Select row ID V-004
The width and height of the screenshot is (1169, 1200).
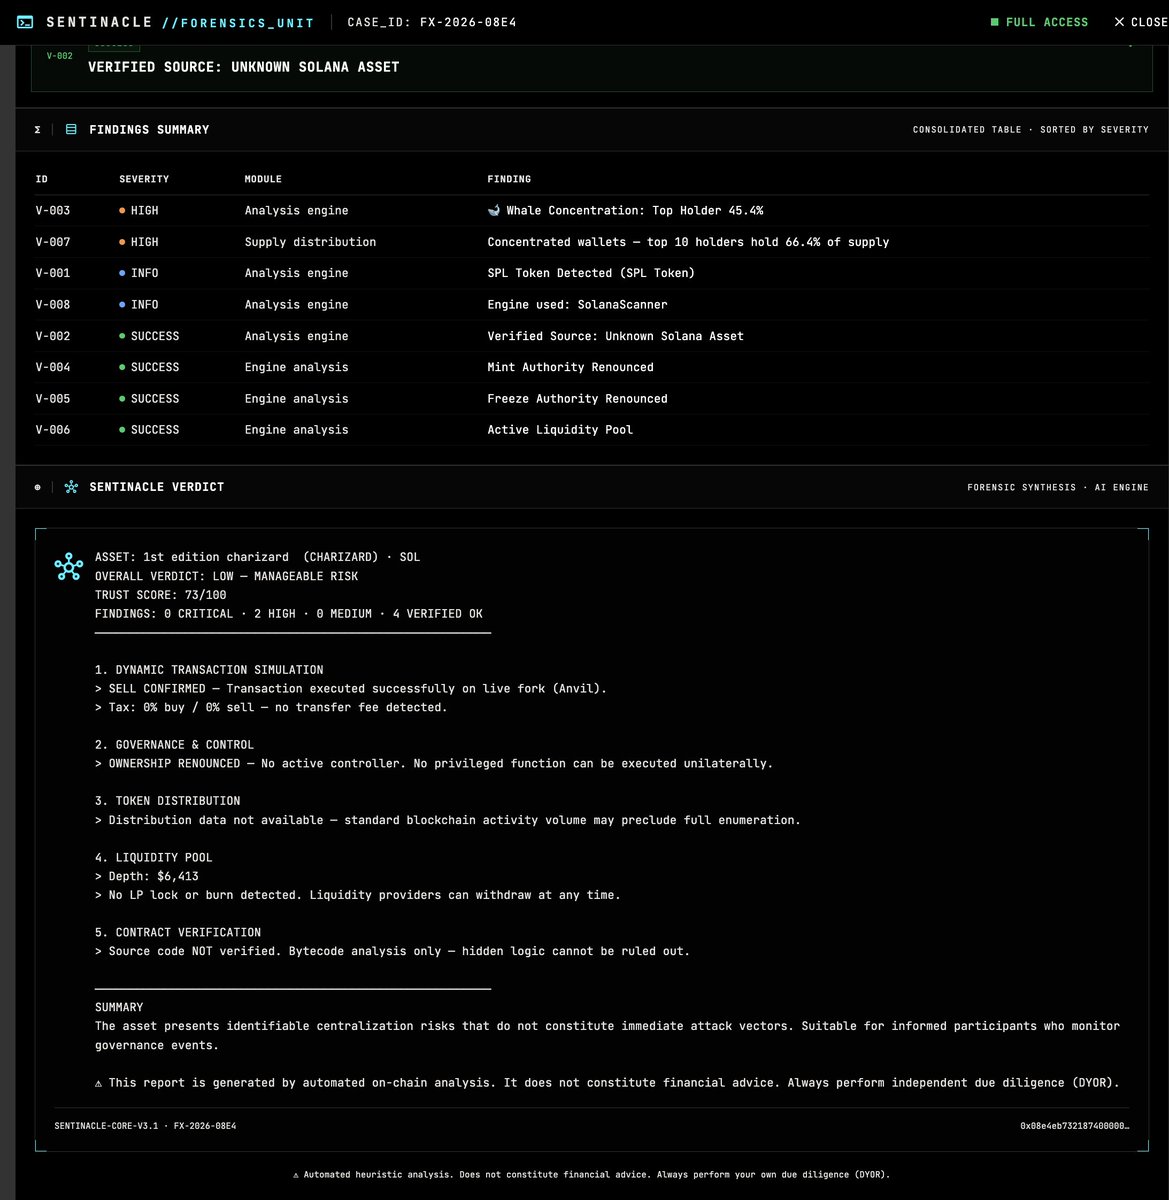53,367
